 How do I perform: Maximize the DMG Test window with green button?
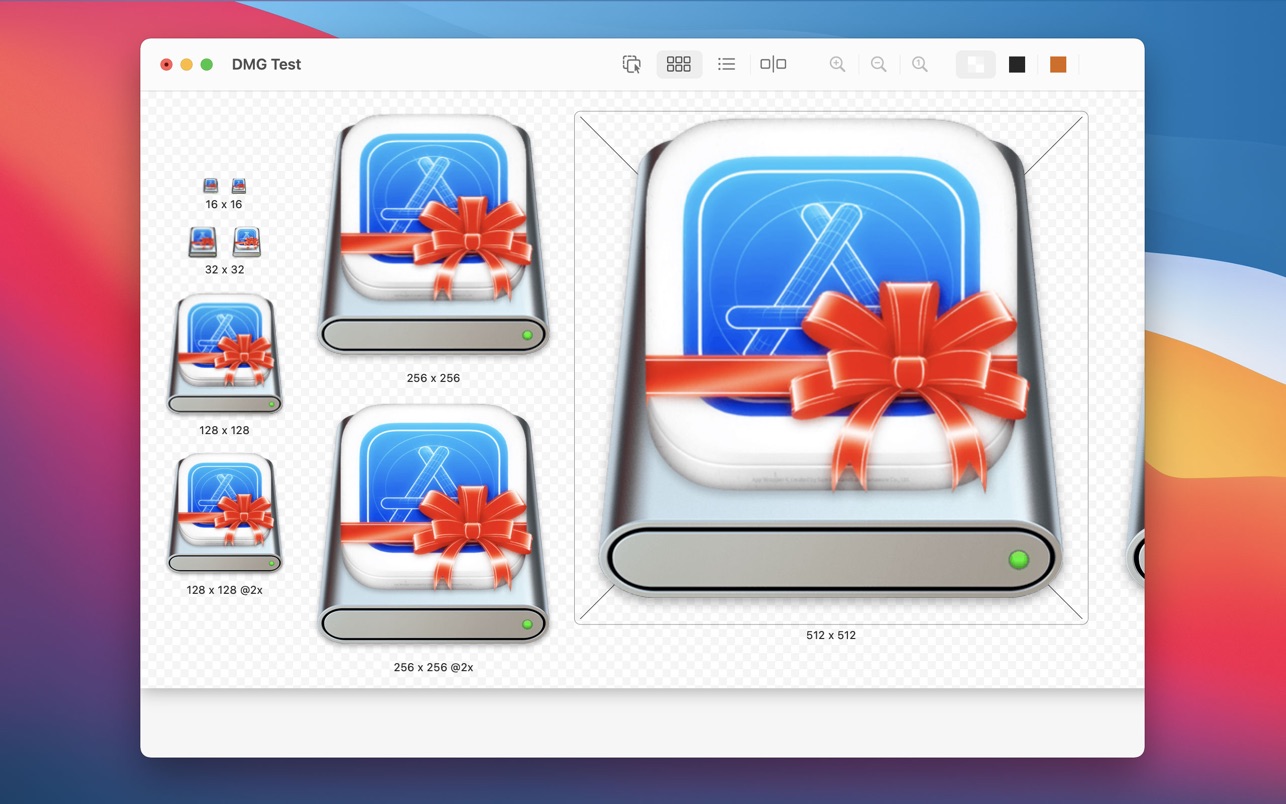[206, 64]
